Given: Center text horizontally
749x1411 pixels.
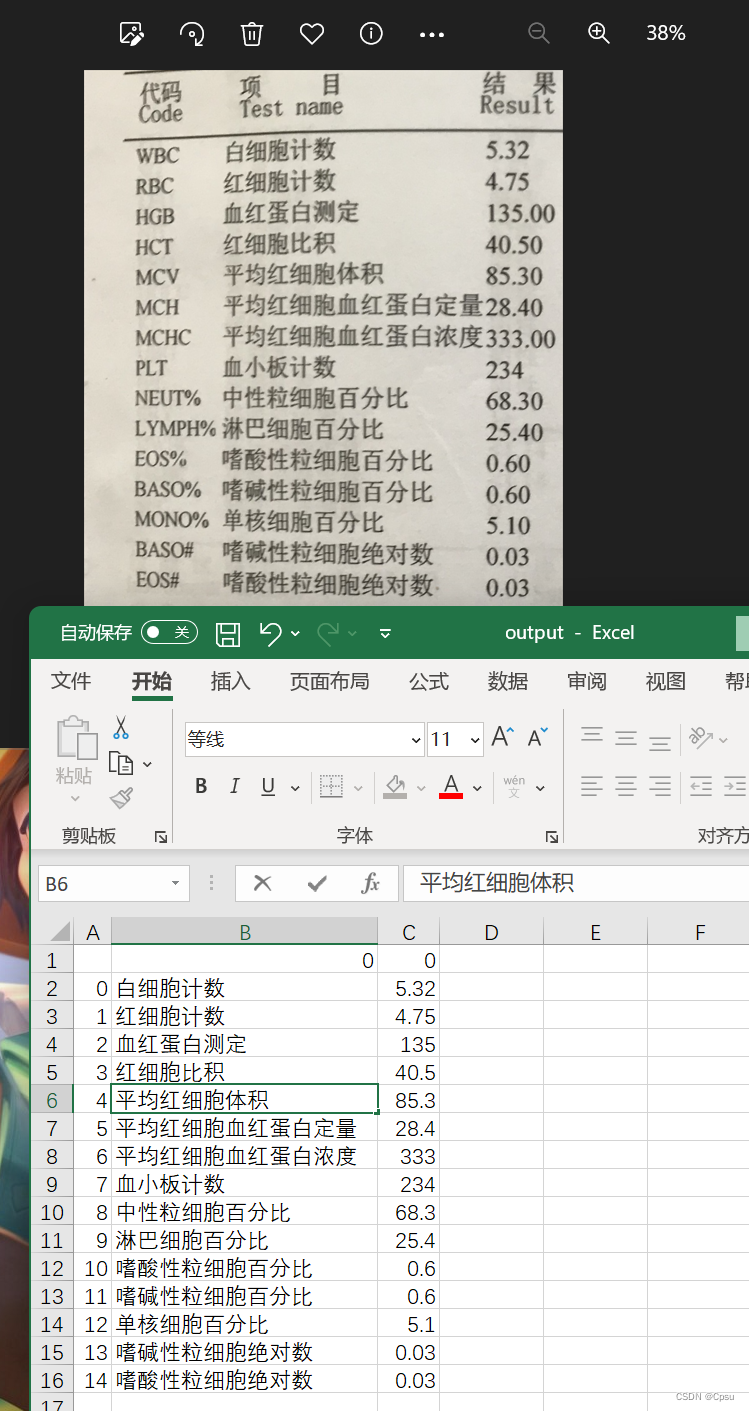Looking at the screenshot, I should pyautogui.click(x=626, y=787).
